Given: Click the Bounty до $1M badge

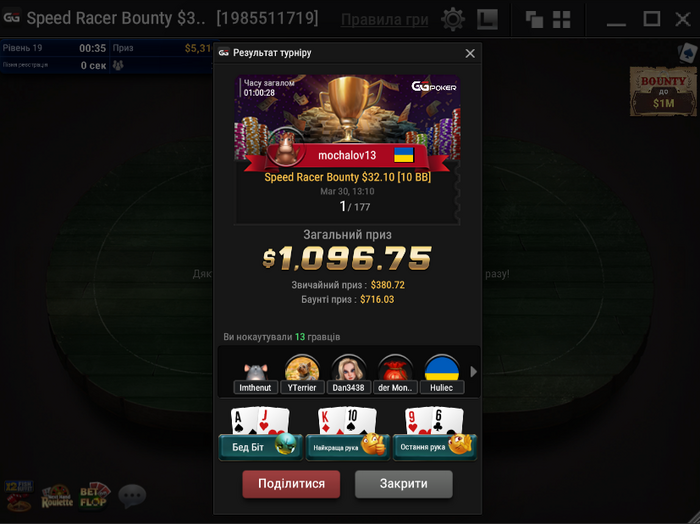Looking at the screenshot, I should [663, 92].
